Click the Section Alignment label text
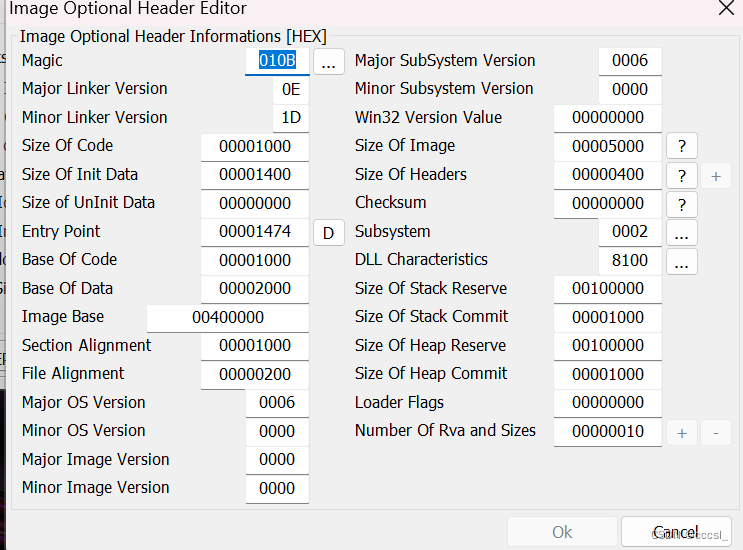The width and height of the screenshot is (743, 550). pyautogui.click(x=86, y=345)
